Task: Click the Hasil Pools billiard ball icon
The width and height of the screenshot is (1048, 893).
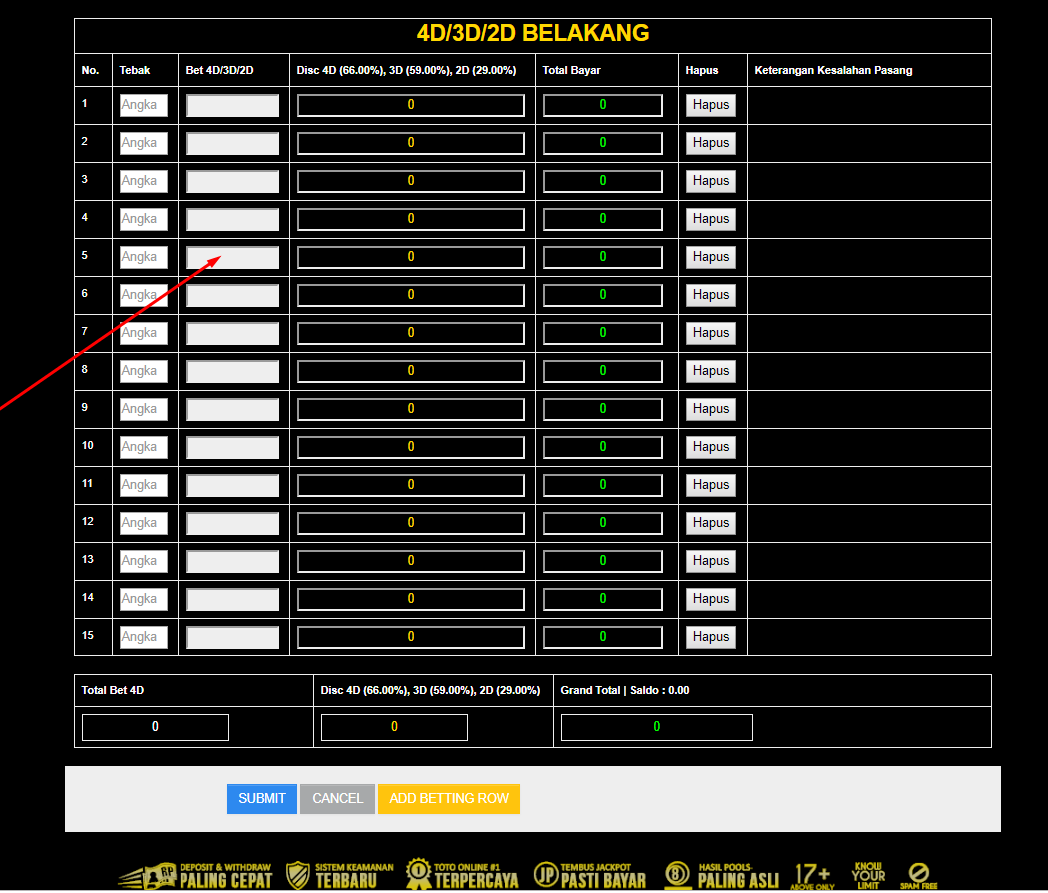Action: (x=678, y=875)
